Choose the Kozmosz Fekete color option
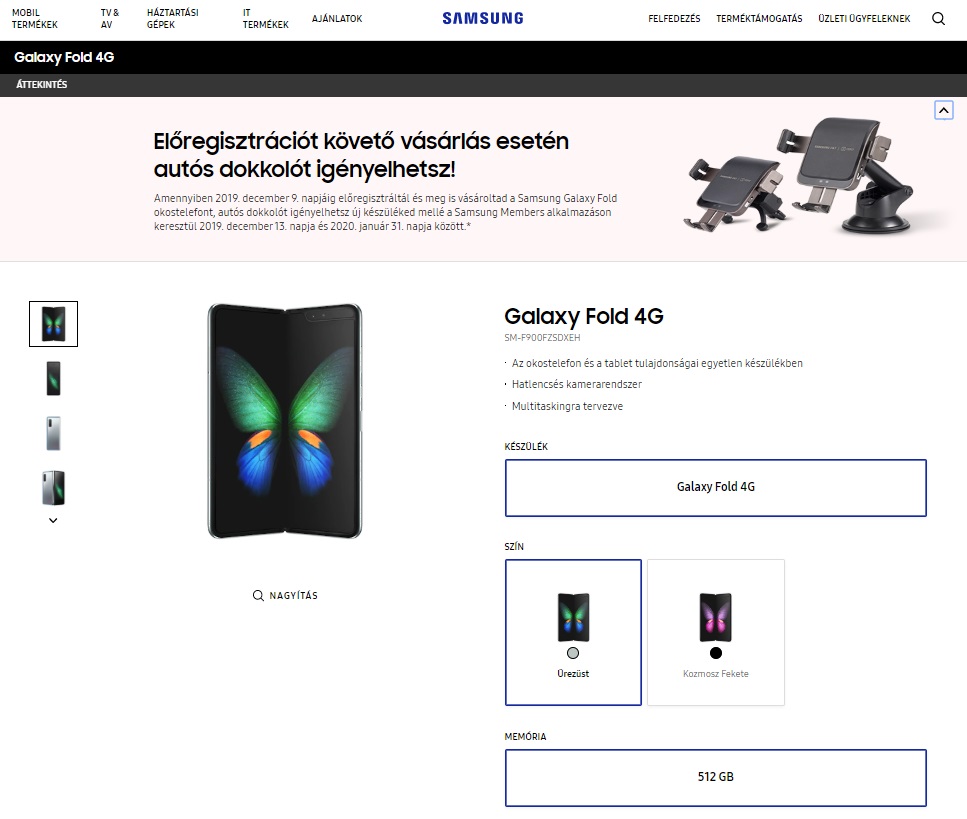967x819 pixels. pos(715,632)
